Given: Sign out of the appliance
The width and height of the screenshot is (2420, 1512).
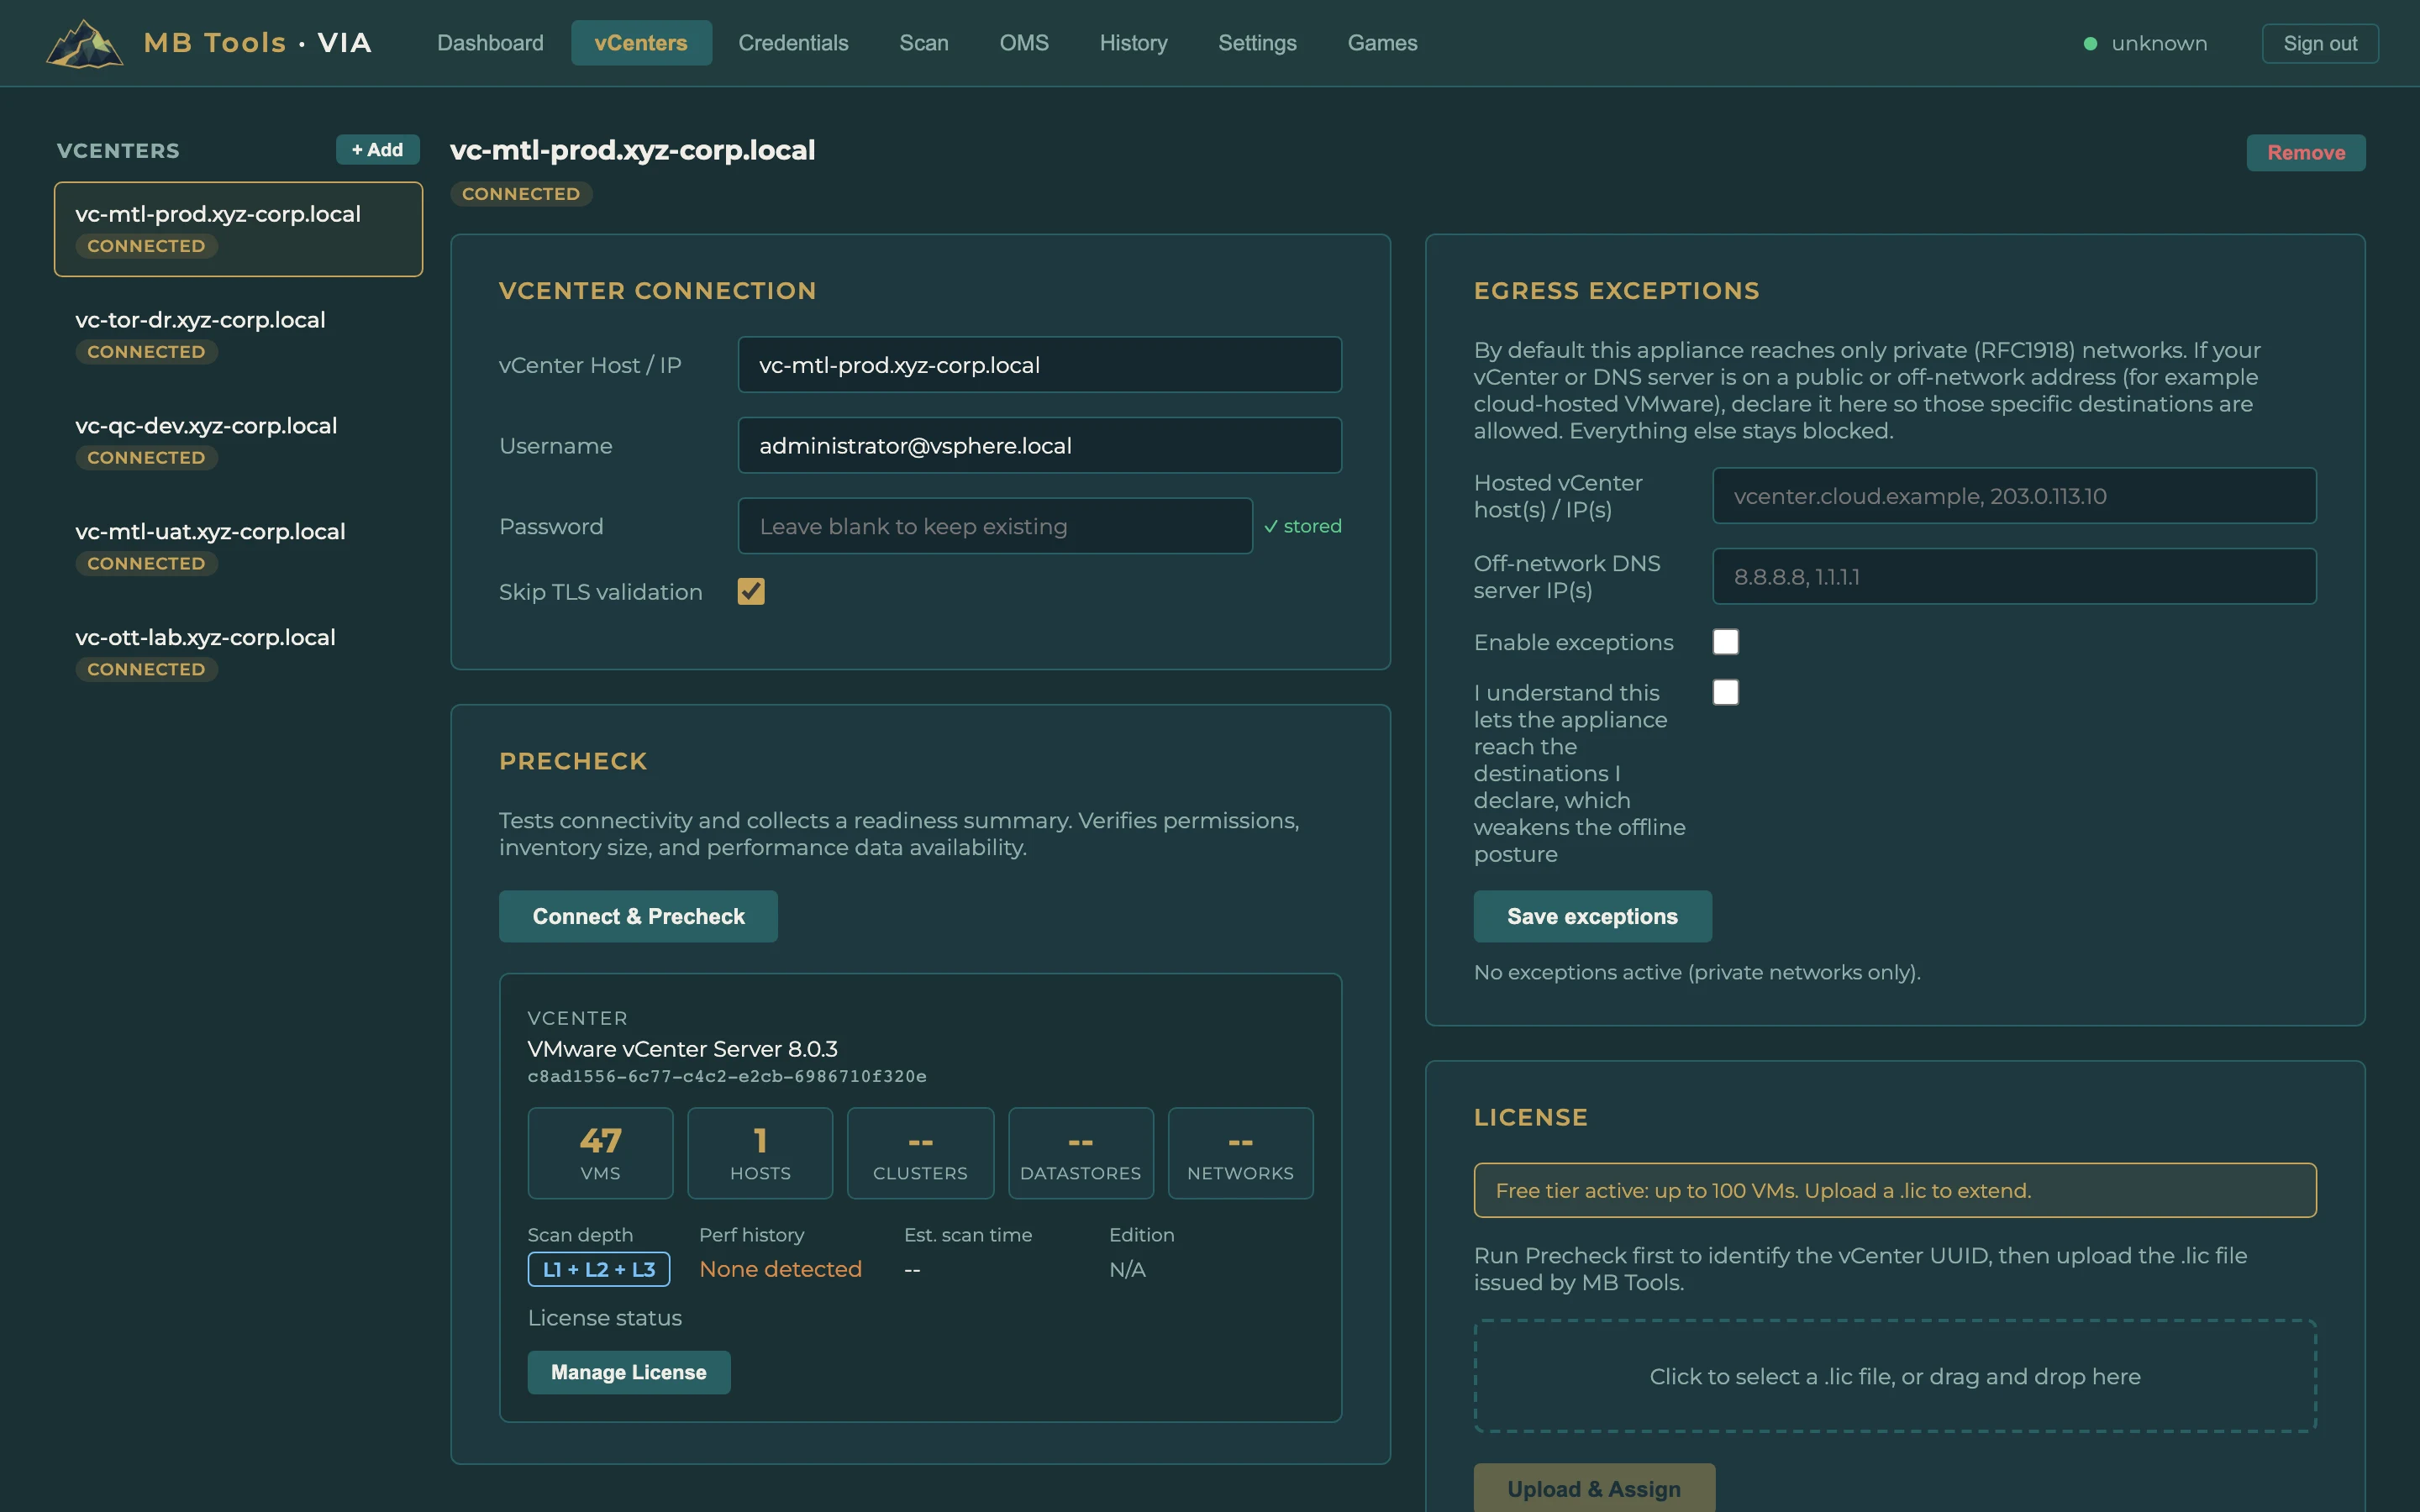Looking at the screenshot, I should [x=2320, y=43].
